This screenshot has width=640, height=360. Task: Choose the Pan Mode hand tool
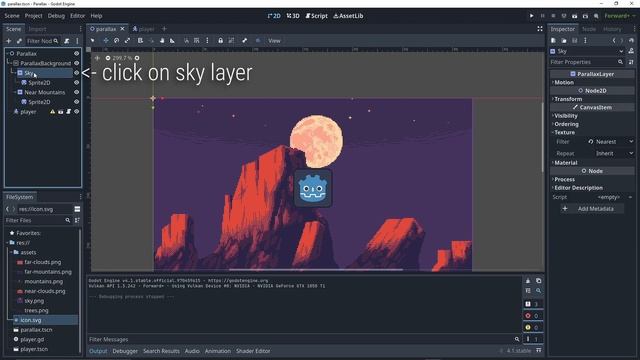click(x=162, y=40)
